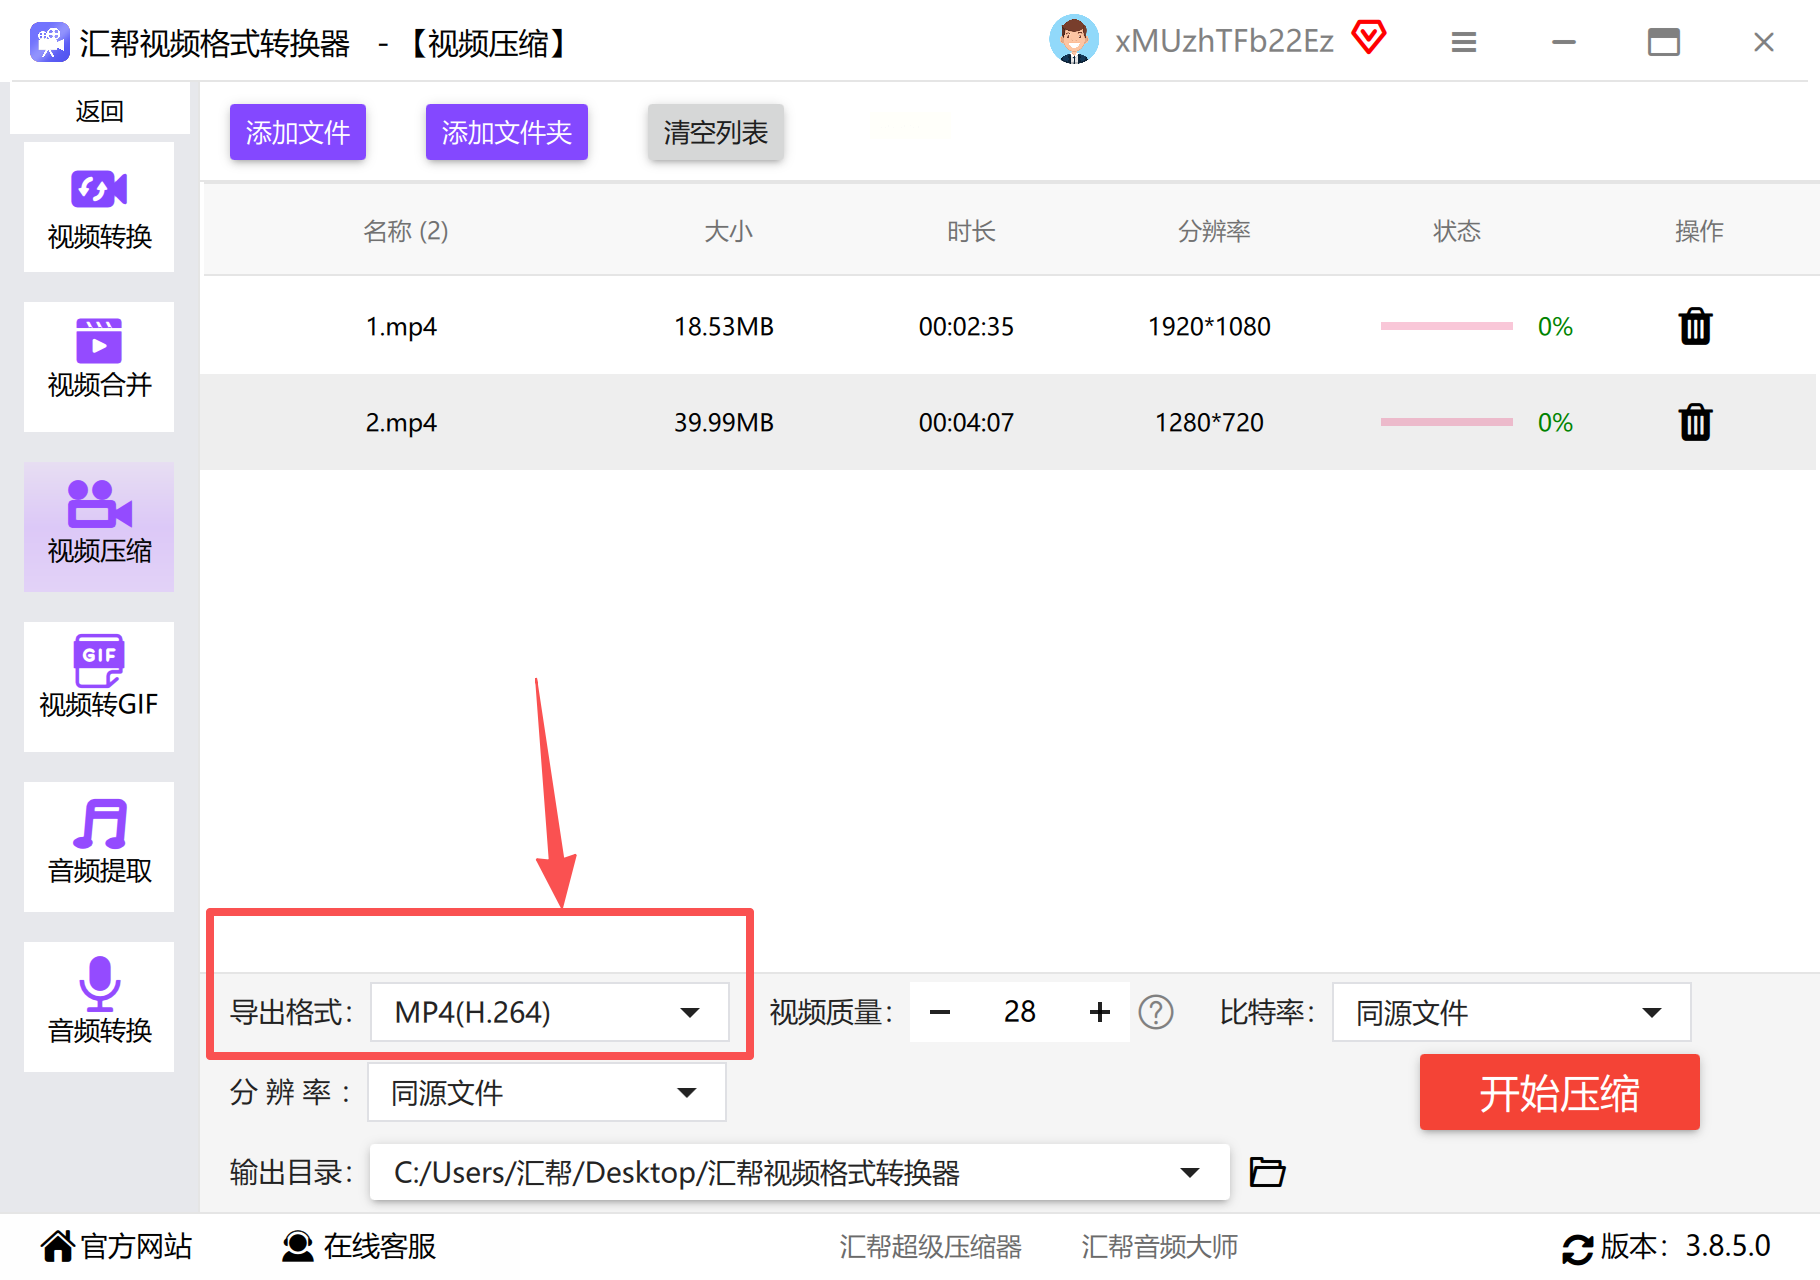The width and height of the screenshot is (1820, 1280).
Task: Click the 0% status of 1.mp4
Action: (1555, 327)
